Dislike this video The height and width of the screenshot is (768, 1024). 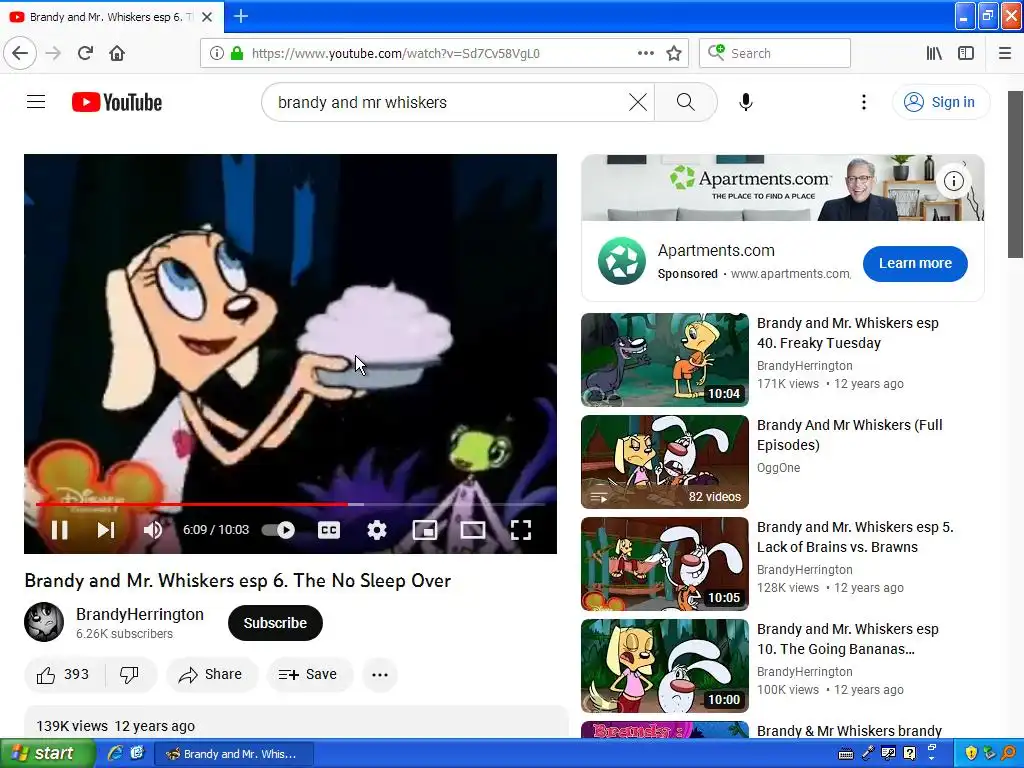[x=130, y=675]
